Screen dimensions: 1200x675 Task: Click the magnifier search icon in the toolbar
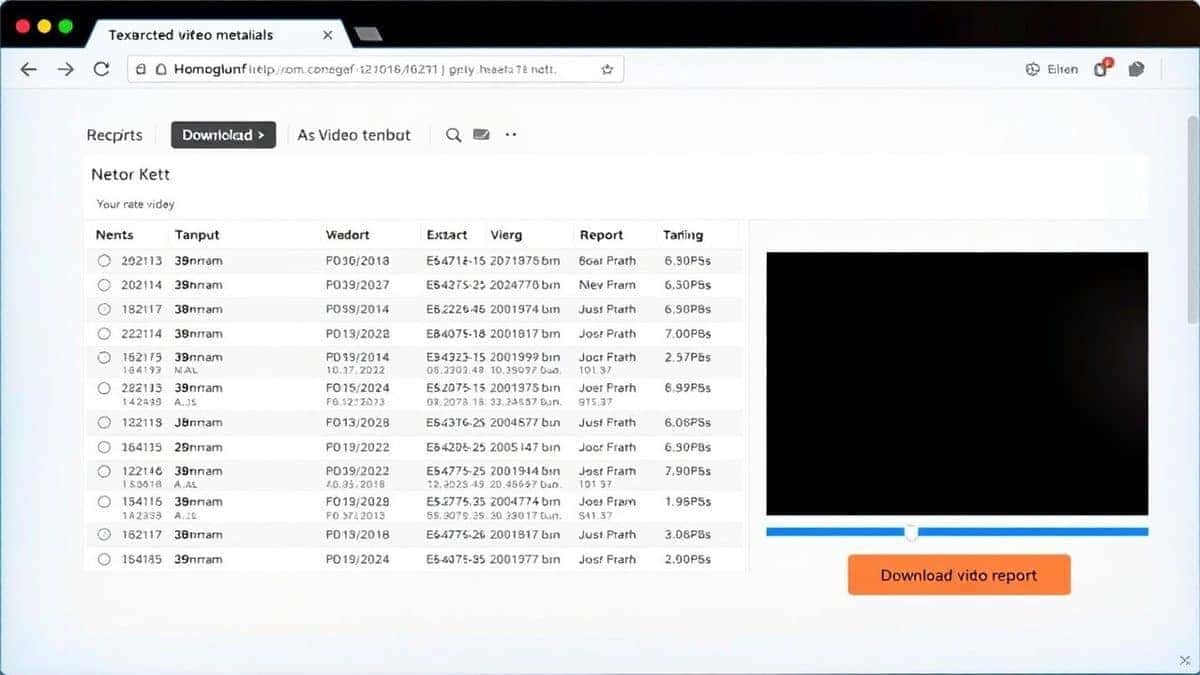point(454,135)
